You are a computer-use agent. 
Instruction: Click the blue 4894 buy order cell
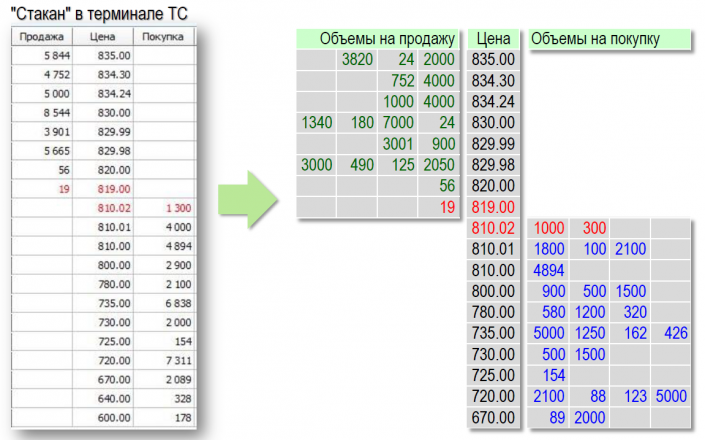coord(551,269)
